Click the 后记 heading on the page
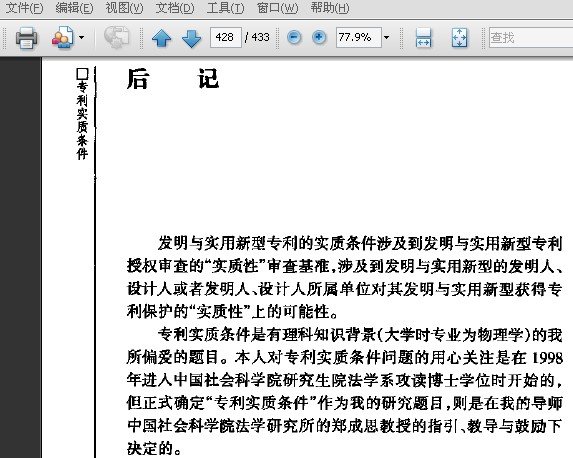This screenshot has height=458, width=573. click(173, 79)
